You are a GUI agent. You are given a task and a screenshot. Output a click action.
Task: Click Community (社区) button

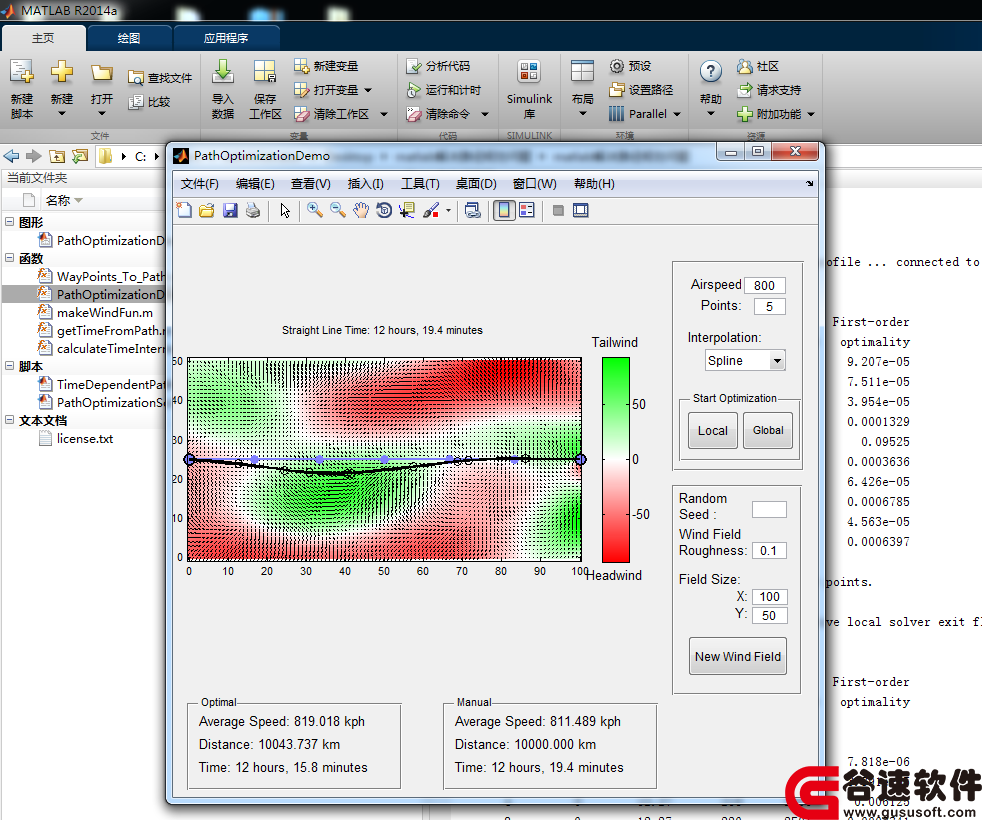click(758, 66)
